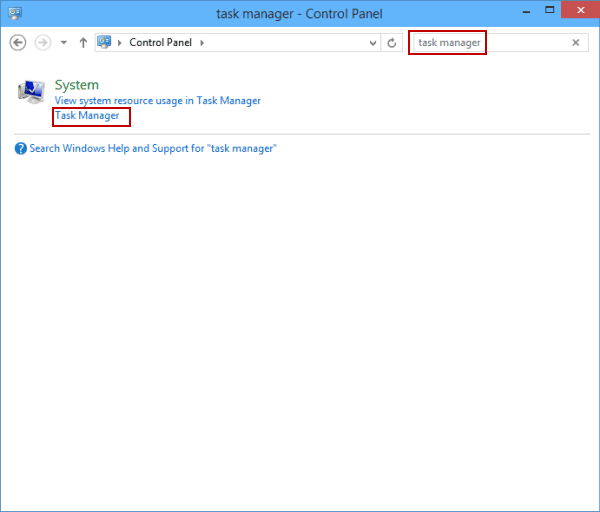
Task: Open the address bar history dropdown
Action: point(373,43)
